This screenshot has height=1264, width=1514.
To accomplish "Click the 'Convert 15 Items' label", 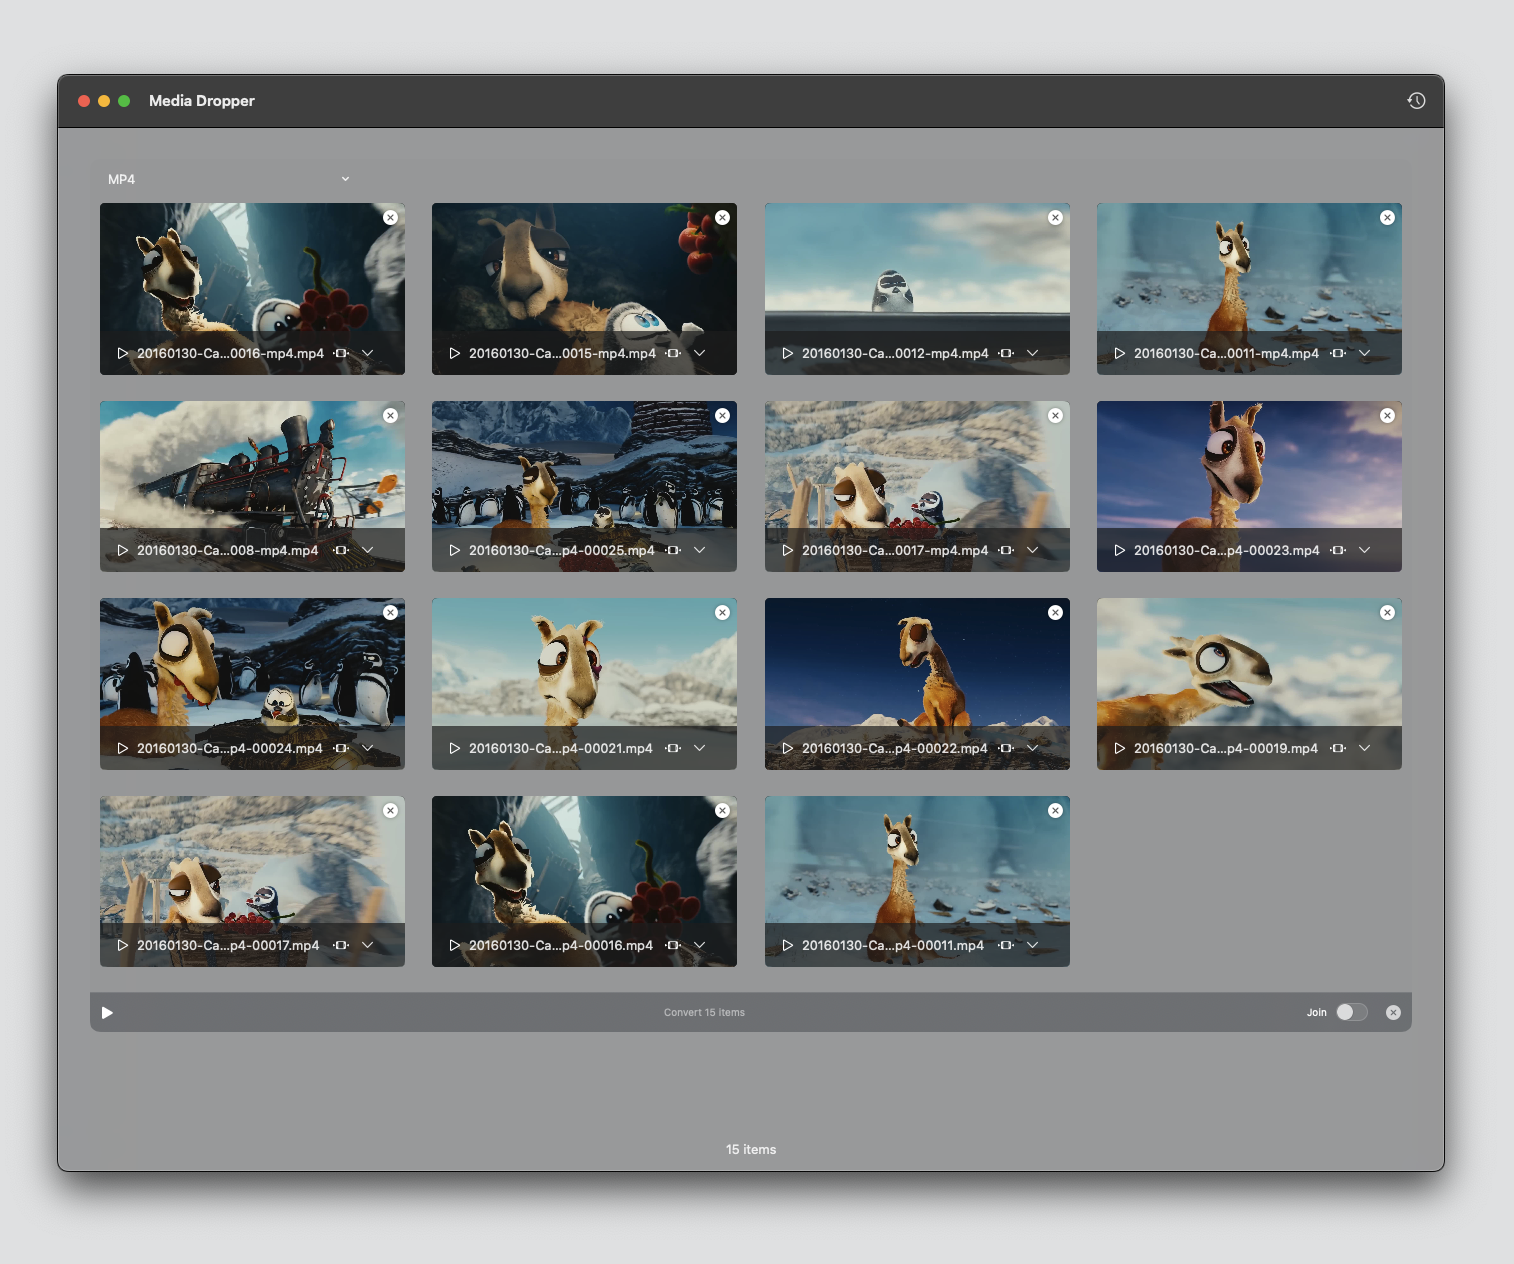I will 704,1012.
